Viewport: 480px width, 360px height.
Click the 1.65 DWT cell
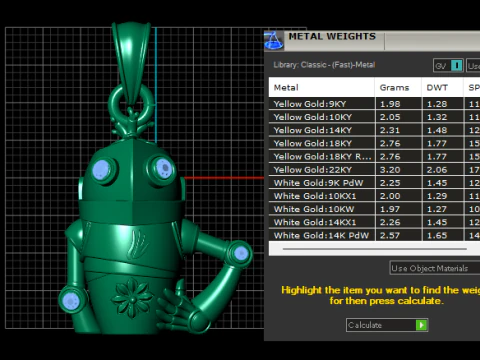point(443,235)
